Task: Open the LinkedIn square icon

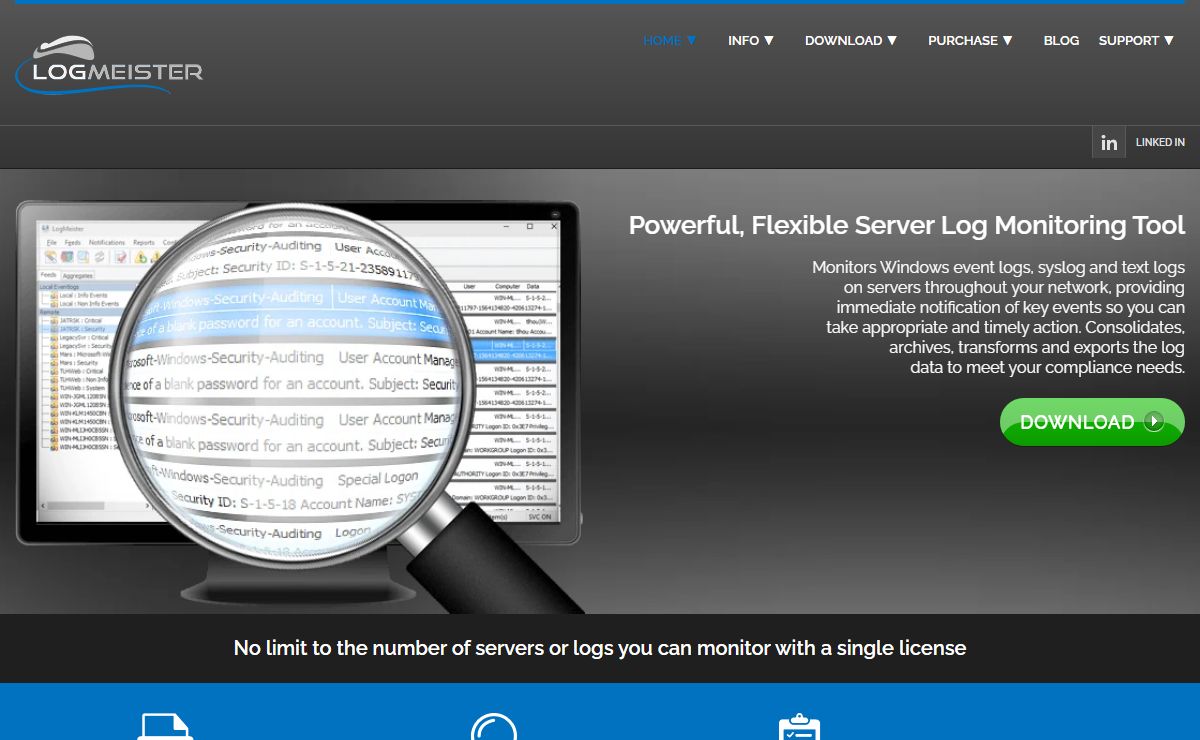Action: tap(1109, 142)
